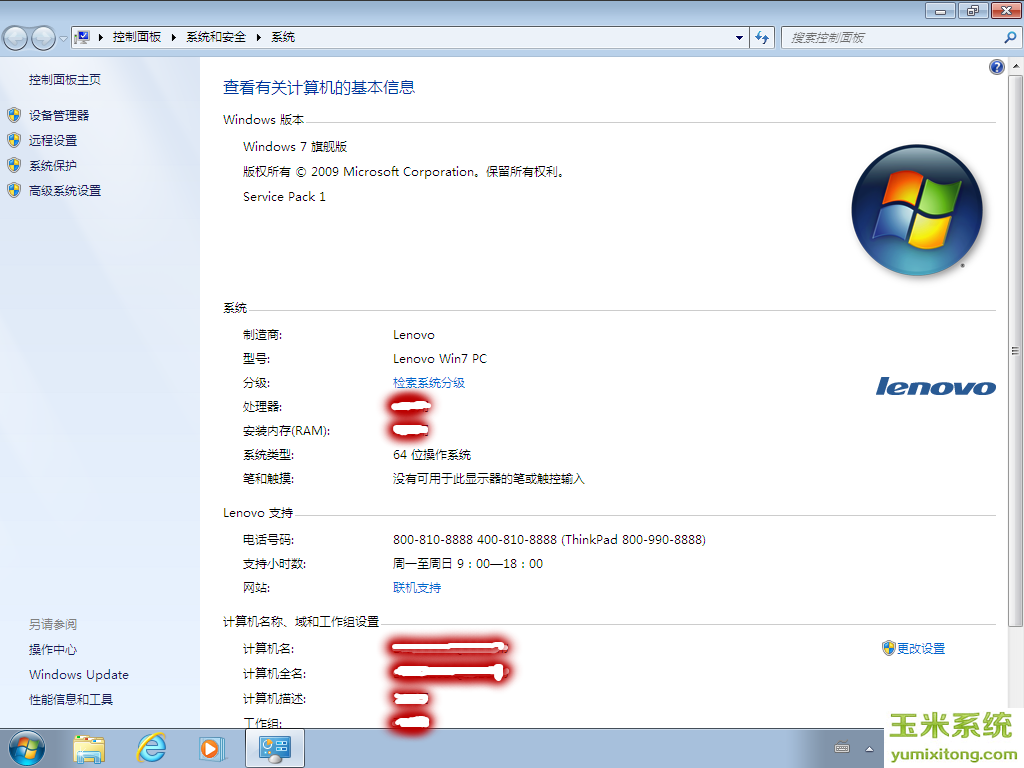Expand arrow after 系统和安全 breadcrumb
Screen dimensions: 1024x768
(259, 37)
